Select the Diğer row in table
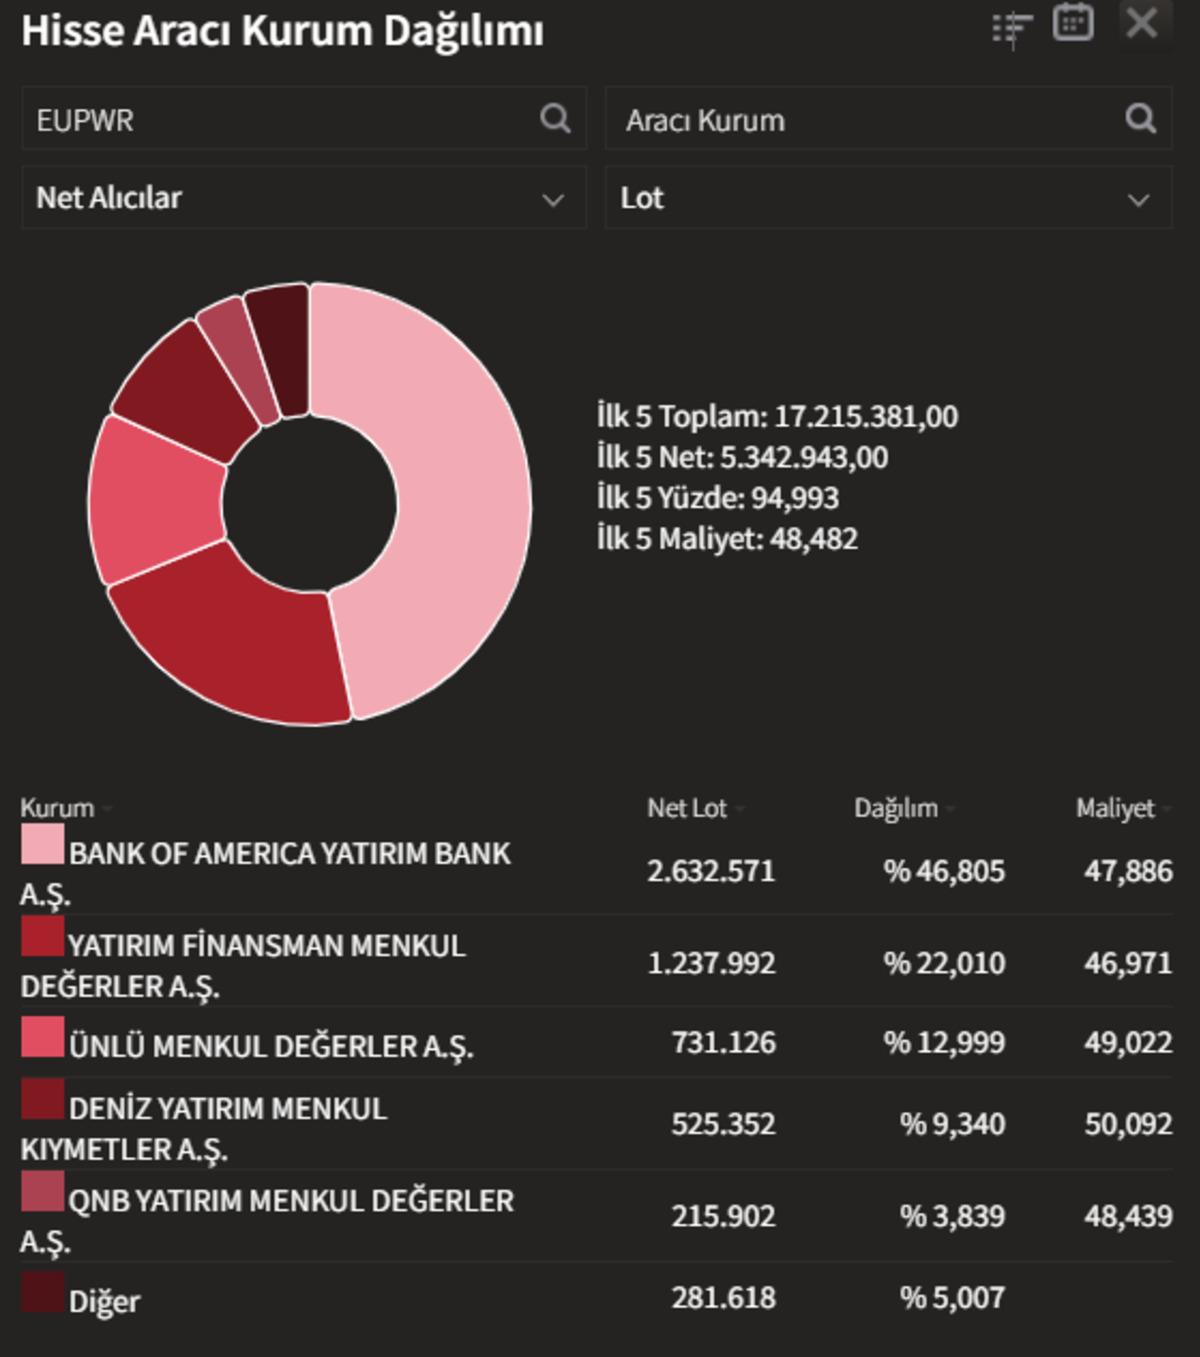1200x1357 pixels. pos(104,1301)
